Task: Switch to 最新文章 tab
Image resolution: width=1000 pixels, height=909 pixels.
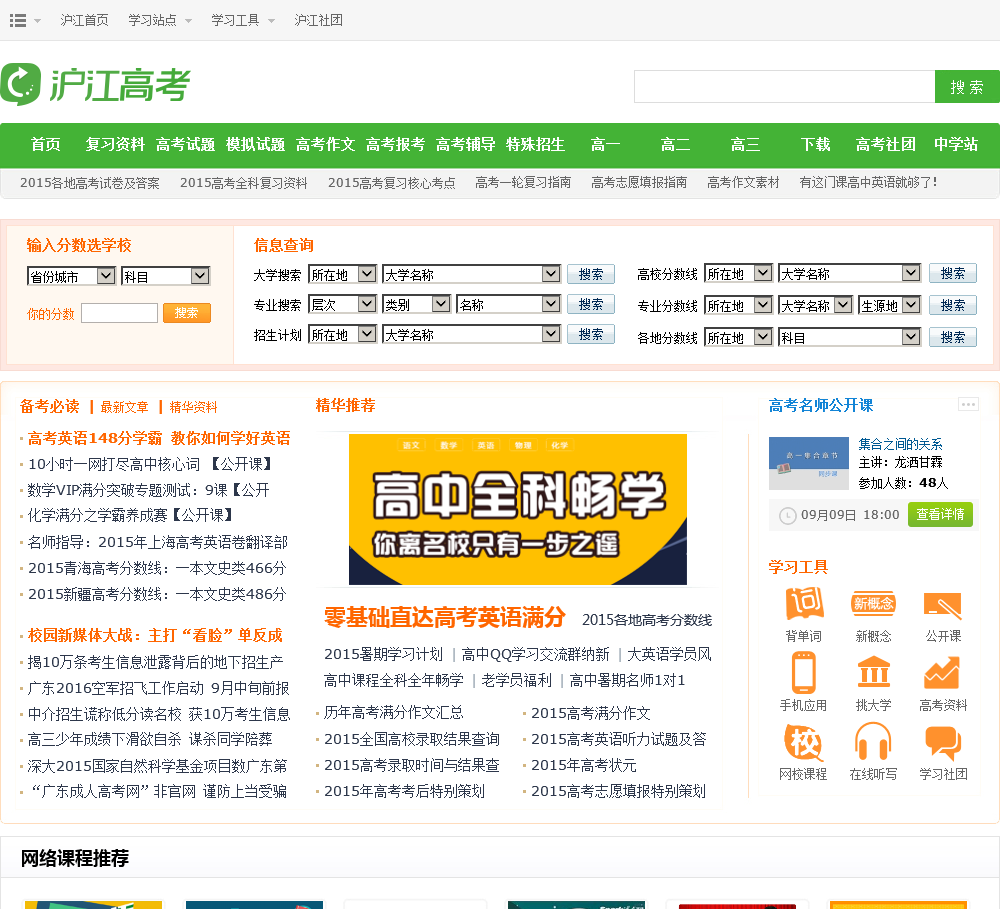Action: (124, 407)
